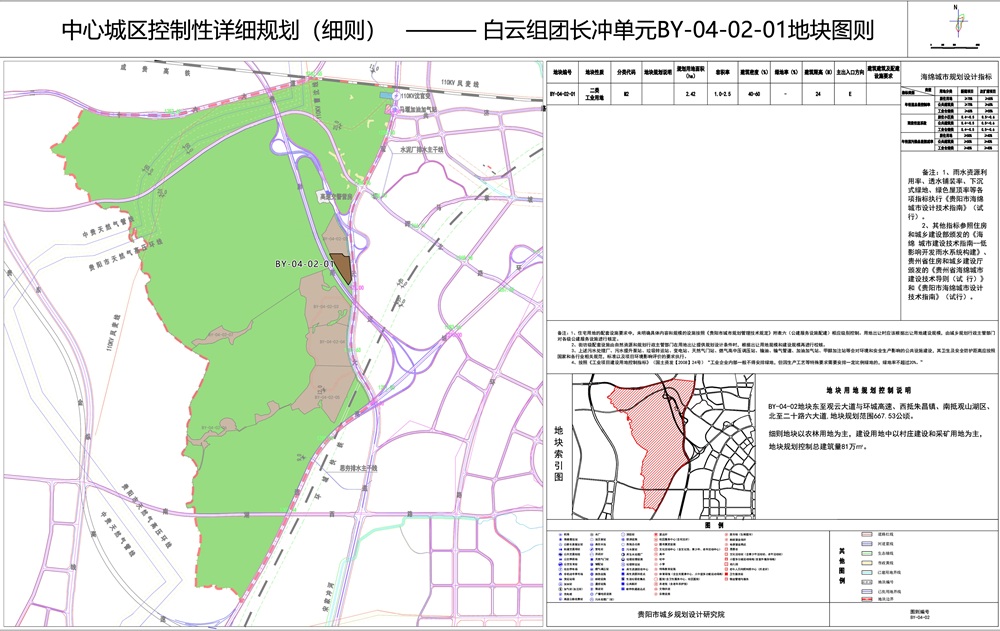Click the vertical 其他图例 label
1000x631 pixels.
pyautogui.click(x=842, y=566)
